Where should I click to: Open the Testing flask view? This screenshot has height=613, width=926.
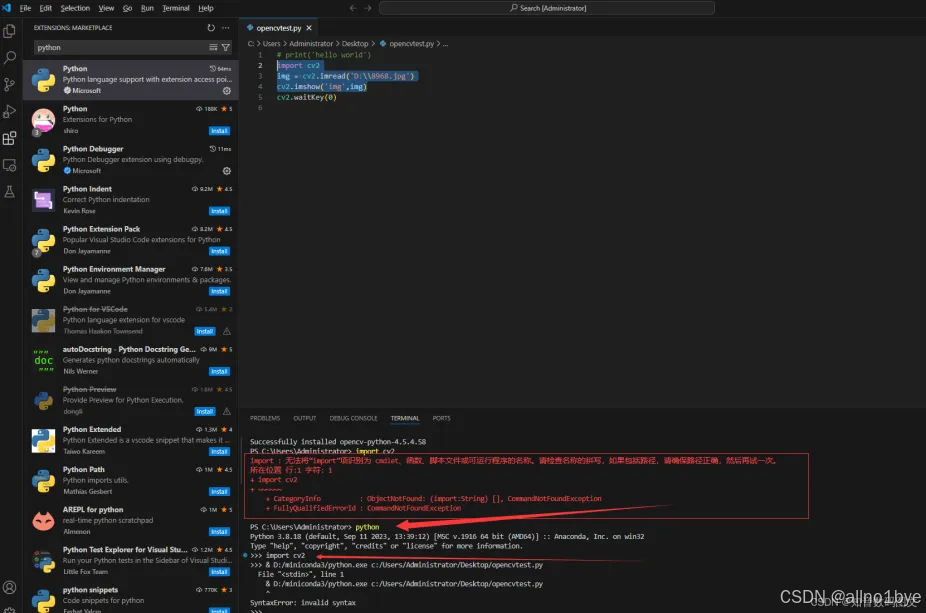[9, 192]
